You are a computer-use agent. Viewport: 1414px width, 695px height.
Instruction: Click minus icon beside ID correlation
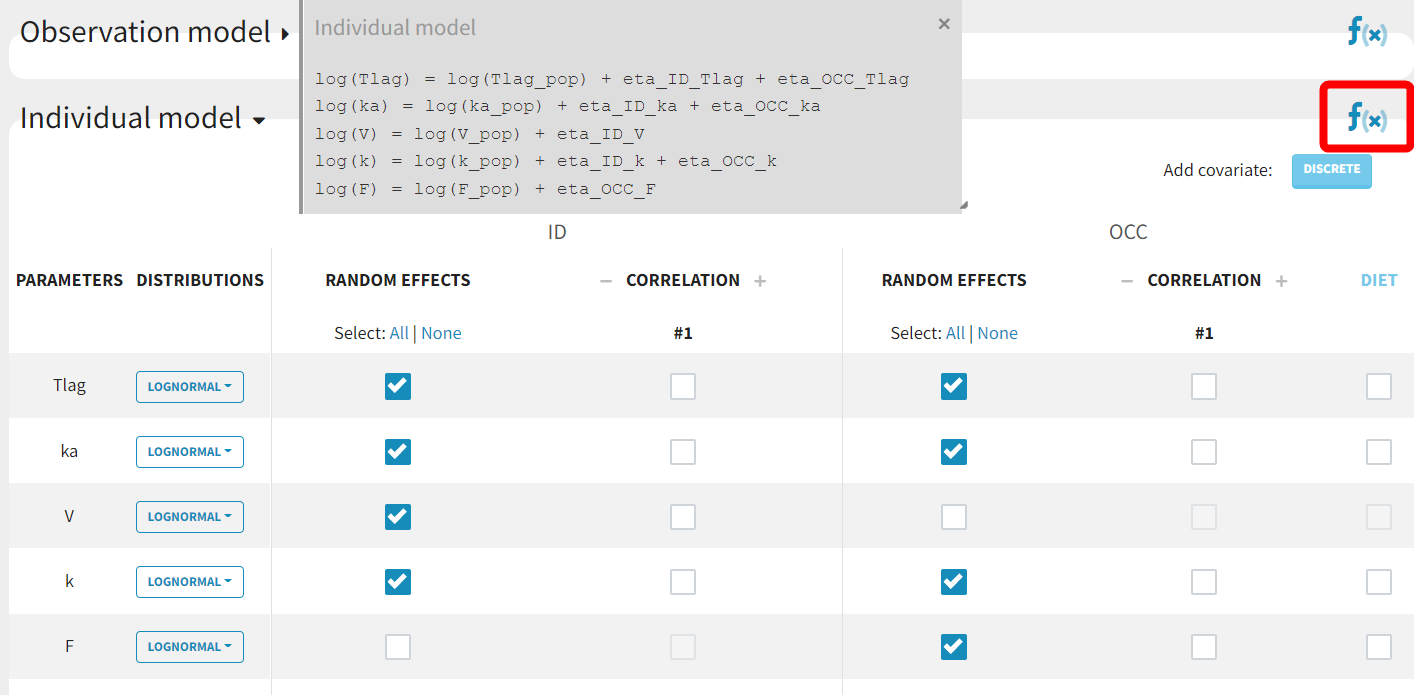tap(605, 281)
